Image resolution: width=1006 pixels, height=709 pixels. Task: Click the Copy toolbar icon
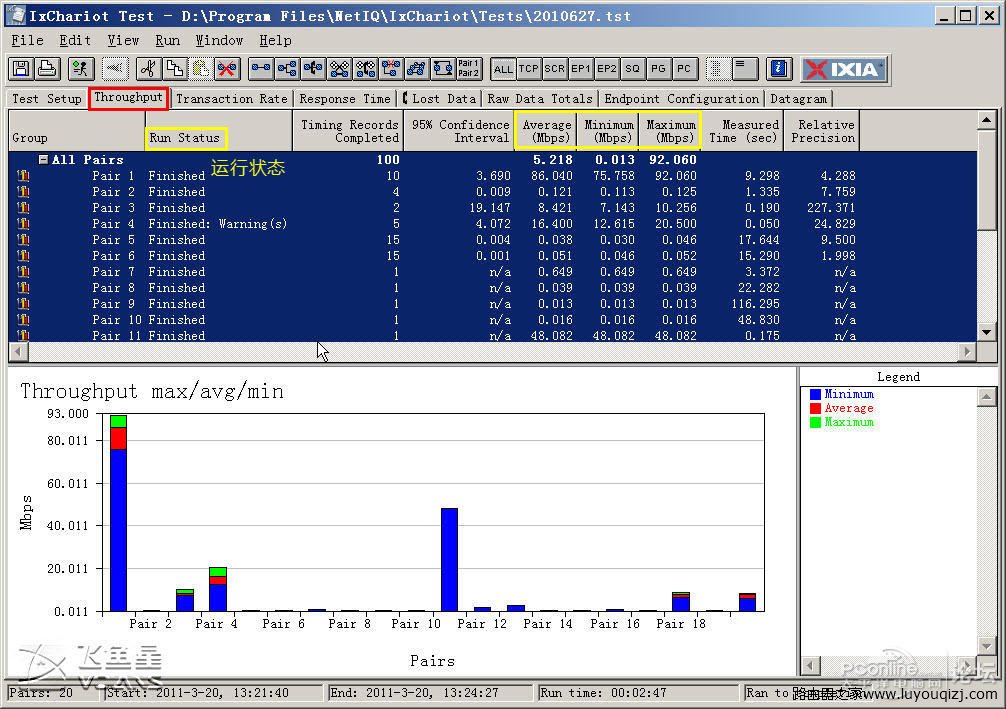tap(175, 69)
